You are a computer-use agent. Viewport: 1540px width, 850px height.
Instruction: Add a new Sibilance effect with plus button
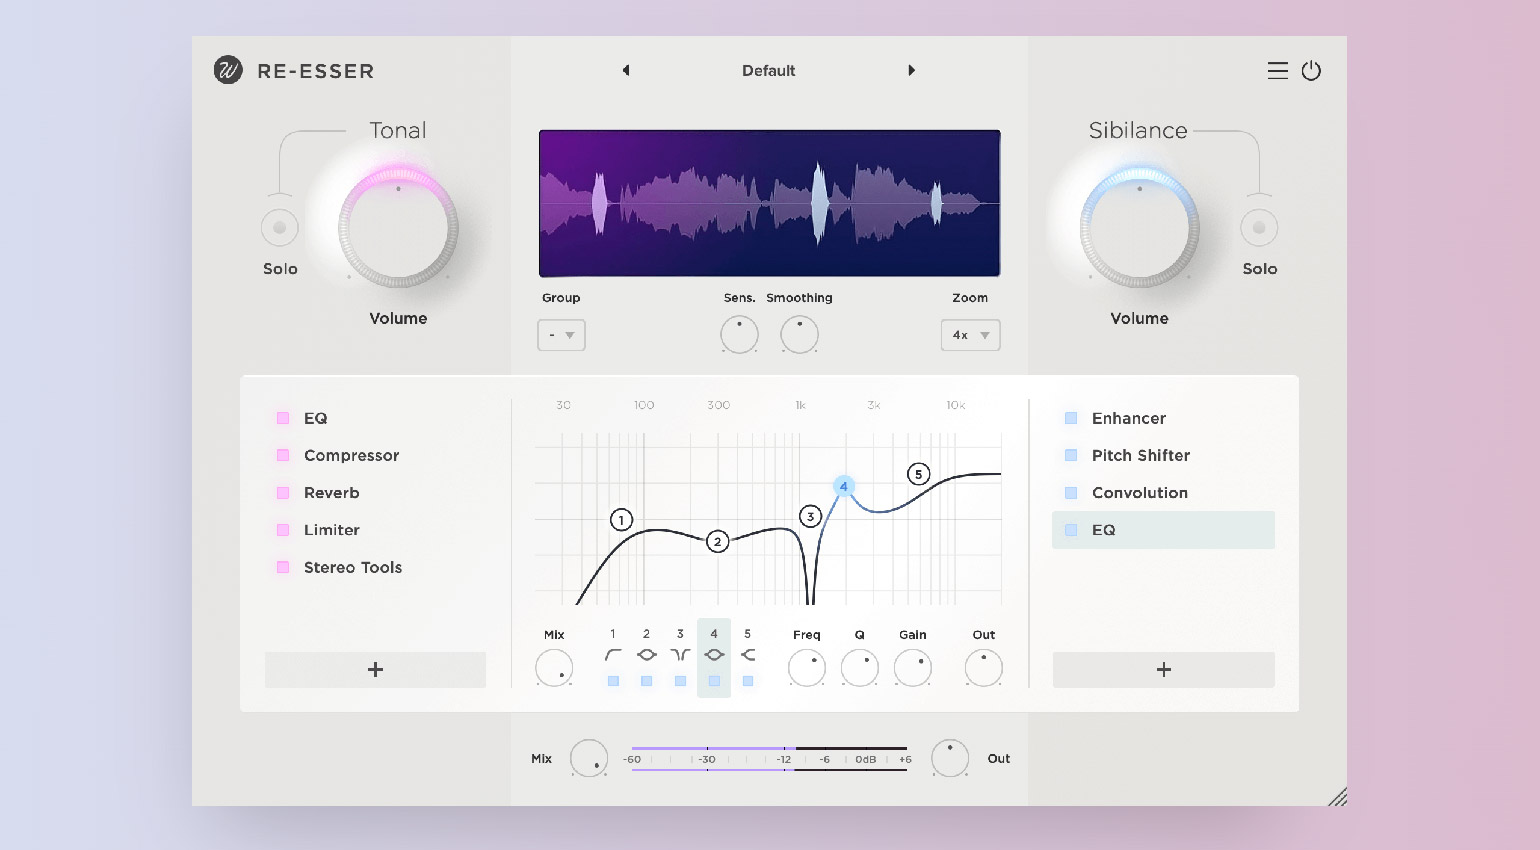(x=1163, y=670)
